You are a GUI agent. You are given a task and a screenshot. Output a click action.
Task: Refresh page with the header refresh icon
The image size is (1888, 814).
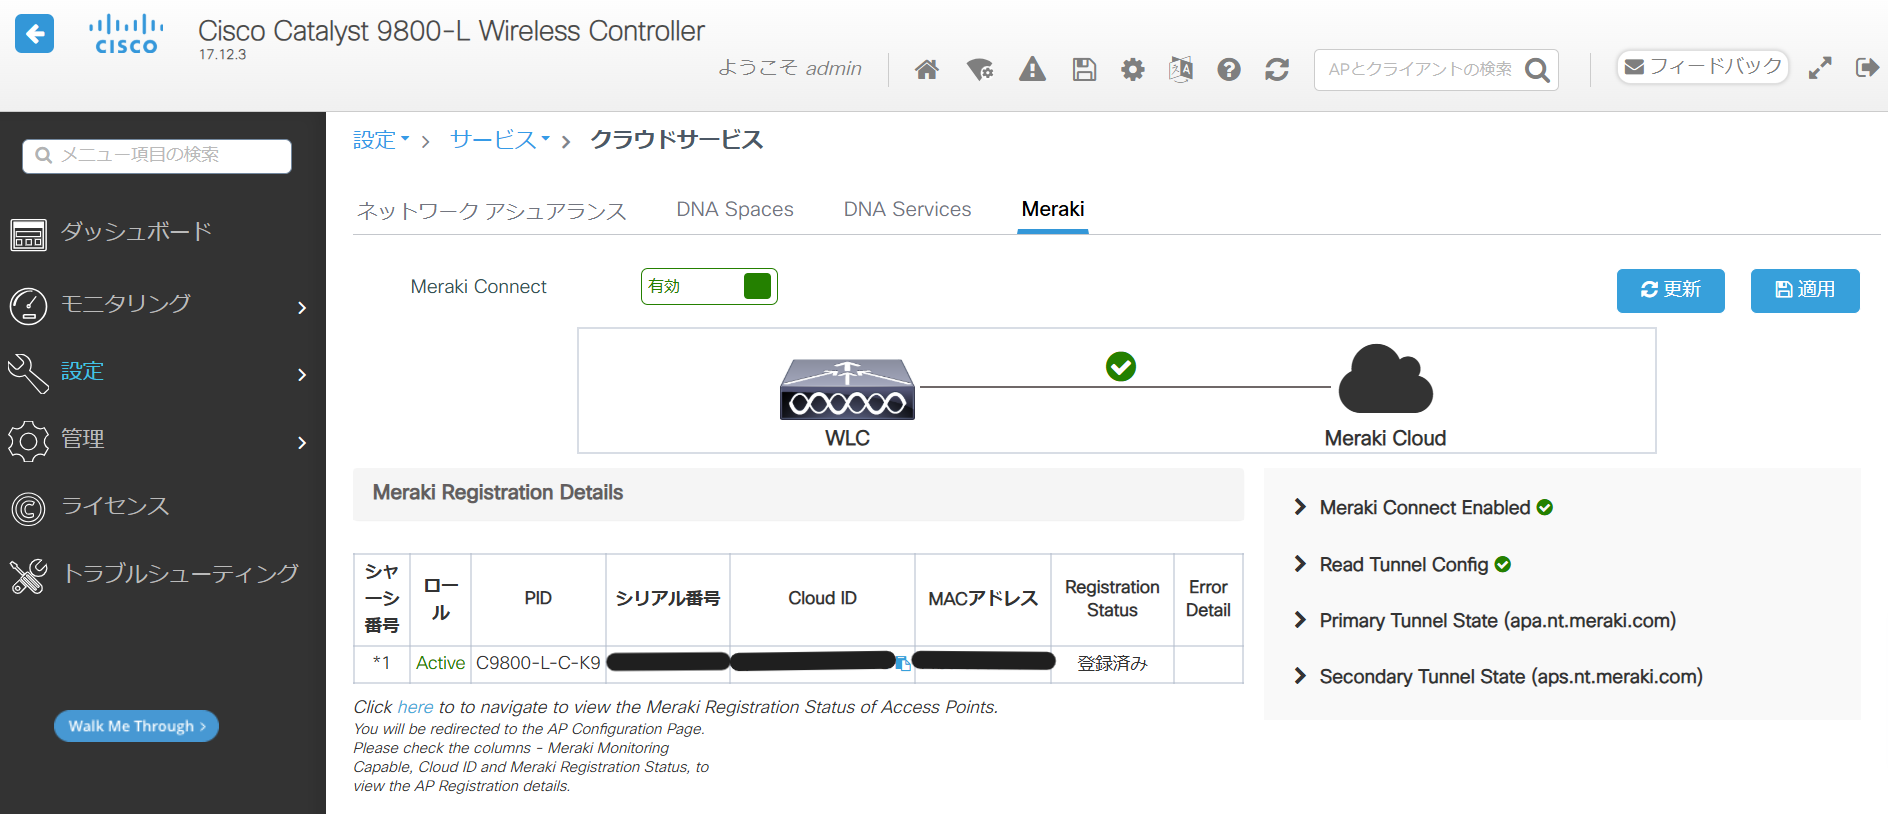click(x=1277, y=69)
